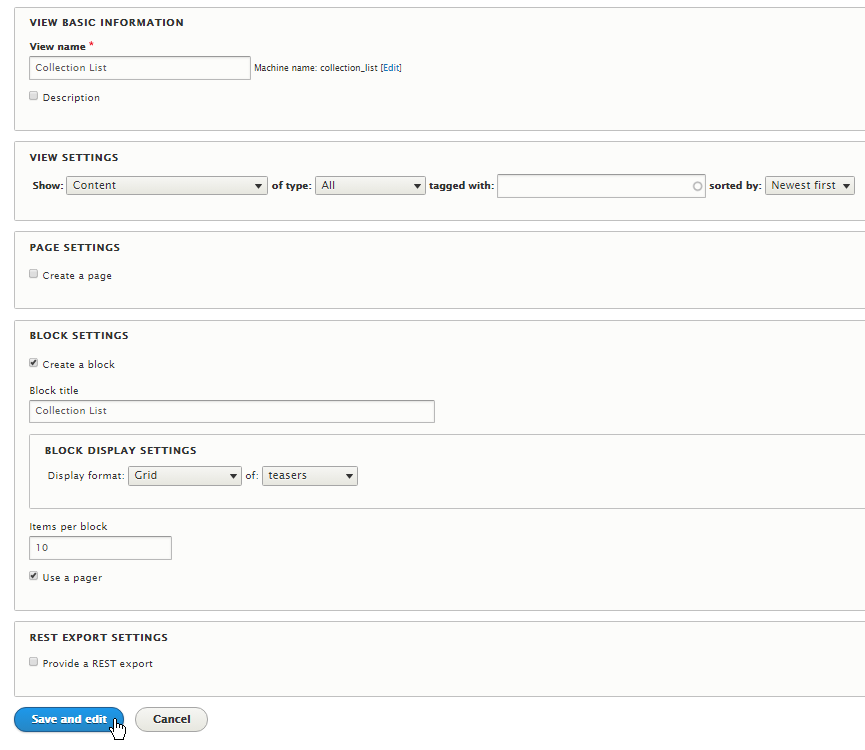
Task: Open the Display format Grid dropdown
Action: tap(184, 475)
